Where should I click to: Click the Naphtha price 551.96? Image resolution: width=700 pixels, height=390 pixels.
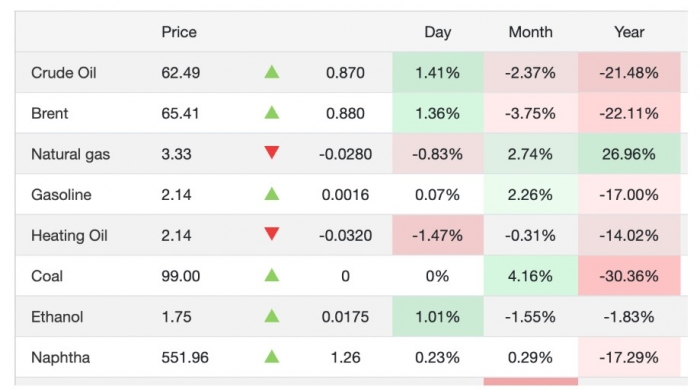(x=185, y=357)
